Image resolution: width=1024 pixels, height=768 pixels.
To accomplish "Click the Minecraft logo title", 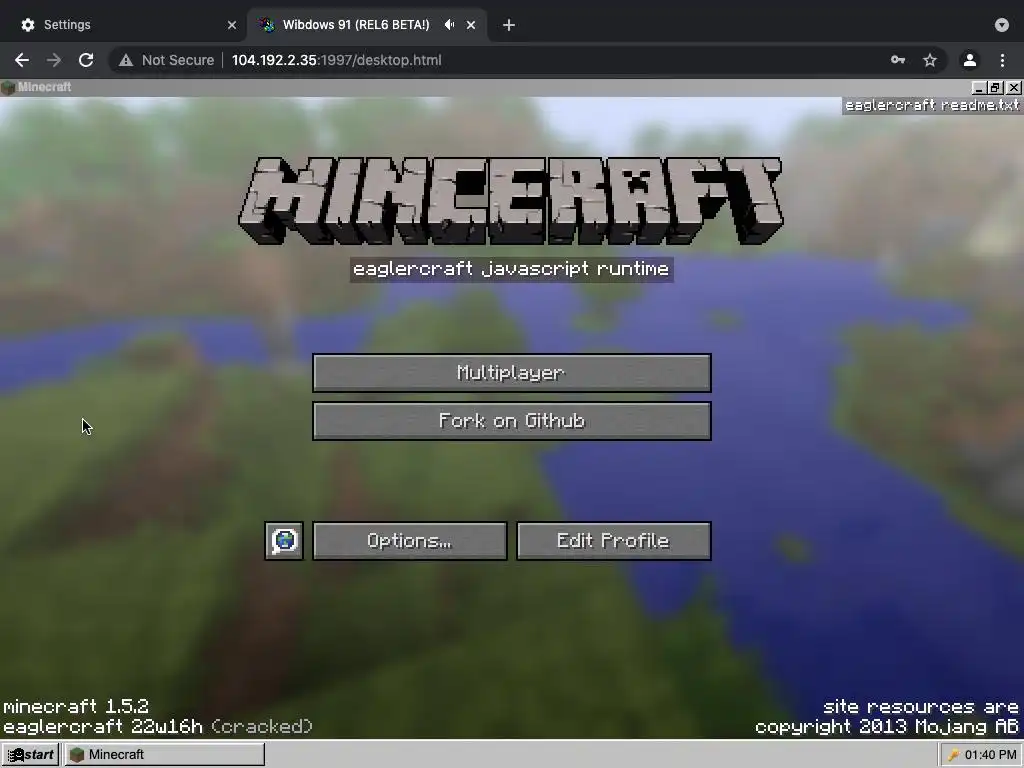I will click(x=511, y=201).
